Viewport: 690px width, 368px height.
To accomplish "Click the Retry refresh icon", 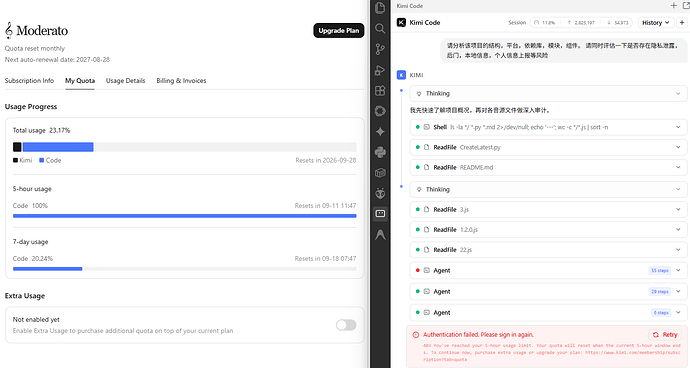I will [x=656, y=335].
